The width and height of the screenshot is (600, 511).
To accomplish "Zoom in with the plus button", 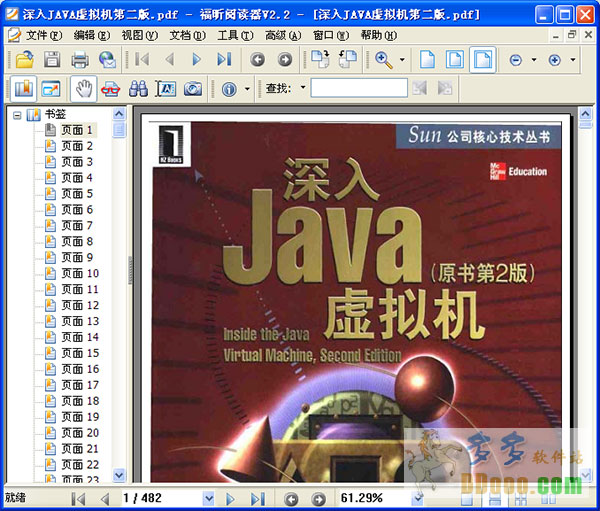I will click(554, 60).
